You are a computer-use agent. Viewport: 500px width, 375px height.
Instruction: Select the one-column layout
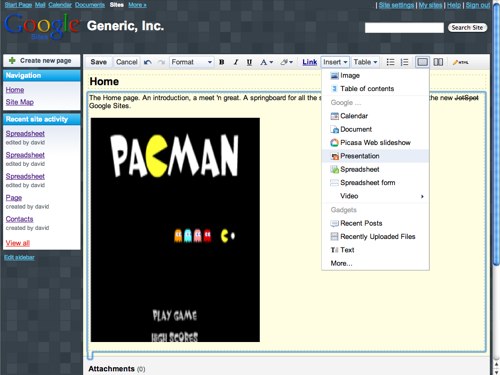(422, 62)
